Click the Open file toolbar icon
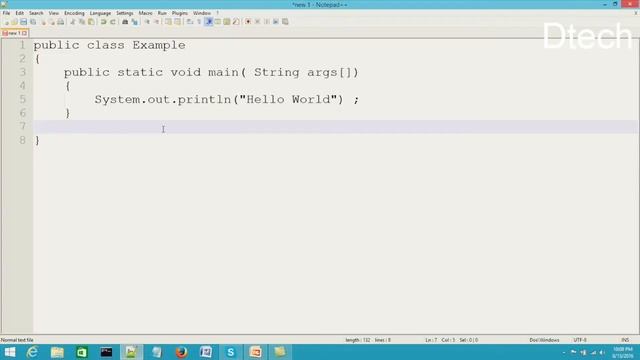 [14, 22]
